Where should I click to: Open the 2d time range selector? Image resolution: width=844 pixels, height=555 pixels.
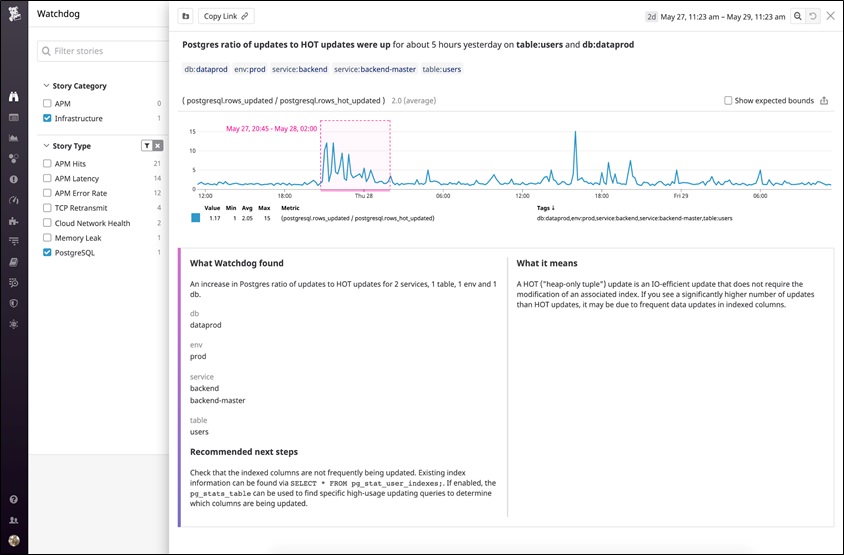coord(651,17)
